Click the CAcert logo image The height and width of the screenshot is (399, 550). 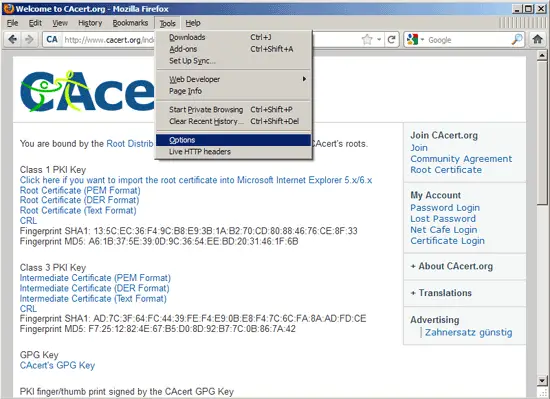coord(87,91)
